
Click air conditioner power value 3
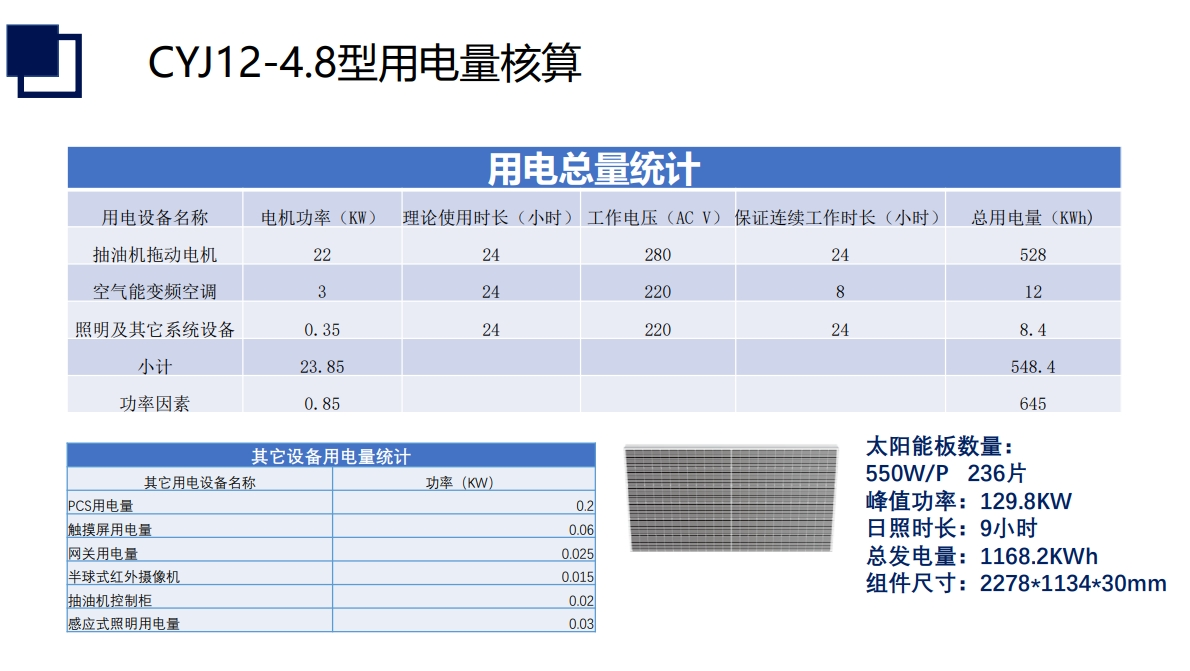click(x=322, y=292)
